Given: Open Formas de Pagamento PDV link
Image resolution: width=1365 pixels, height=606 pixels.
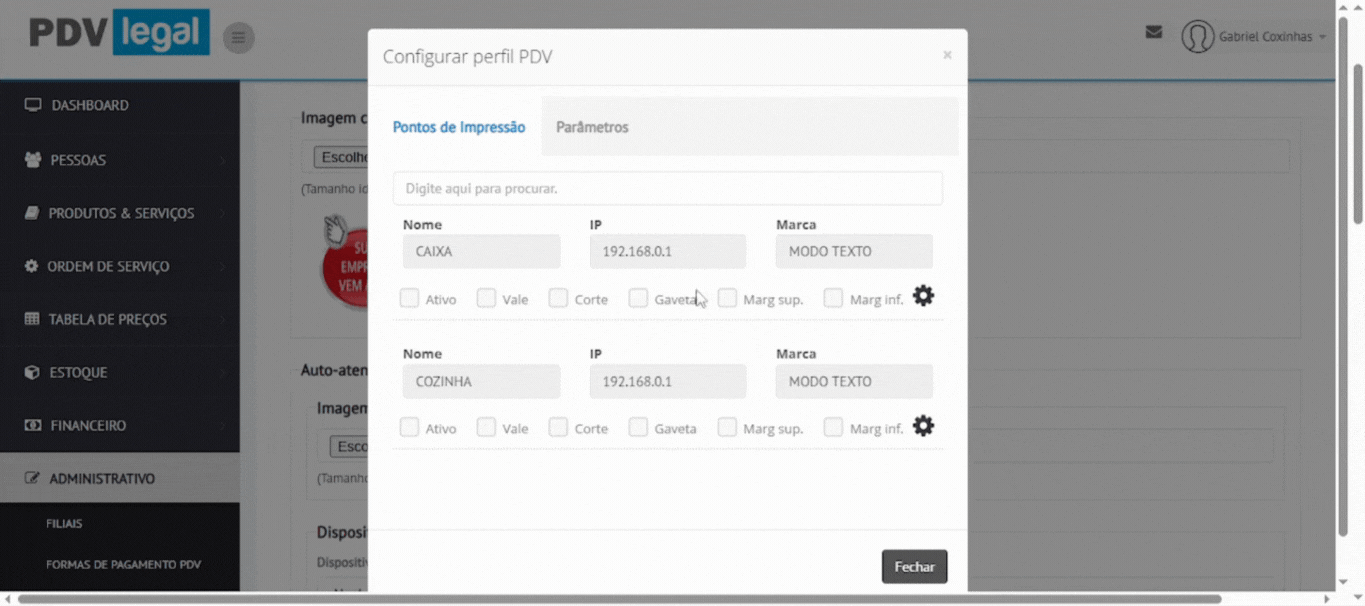Looking at the screenshot, I should tap(123, 564).
